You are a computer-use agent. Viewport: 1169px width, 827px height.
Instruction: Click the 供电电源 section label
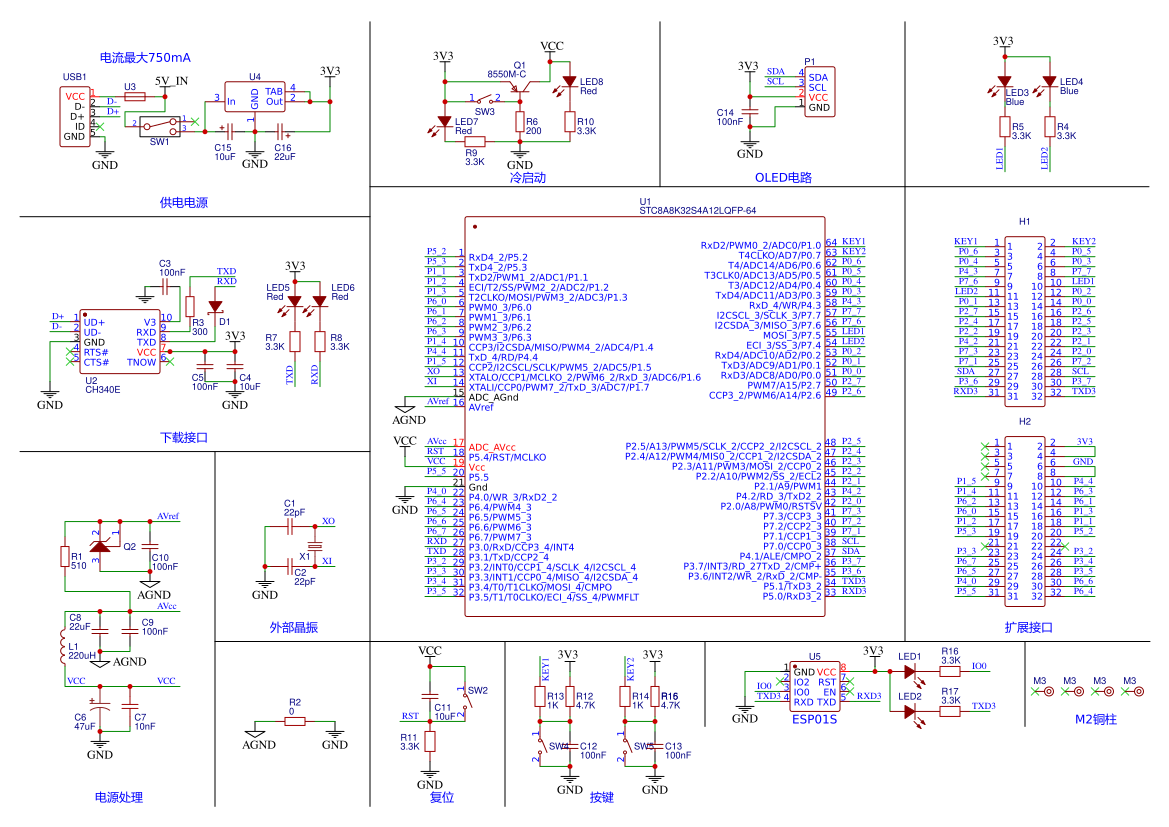point(183,202)
